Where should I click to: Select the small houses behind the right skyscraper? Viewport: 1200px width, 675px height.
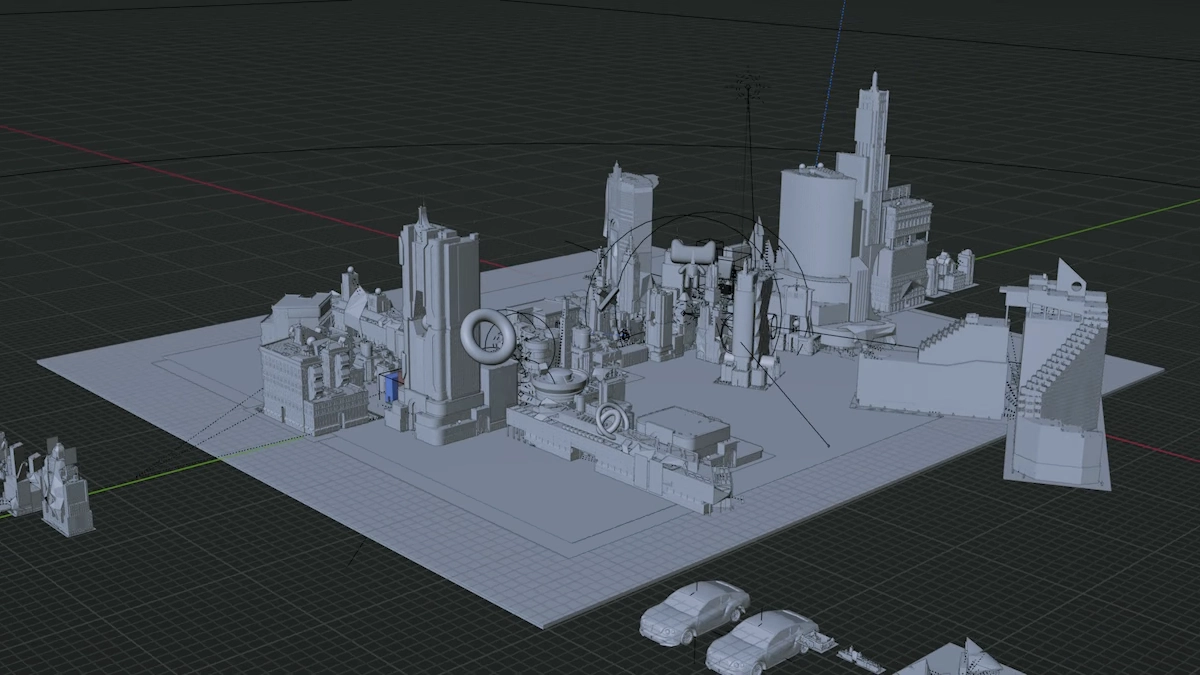(x=950, y=270)
